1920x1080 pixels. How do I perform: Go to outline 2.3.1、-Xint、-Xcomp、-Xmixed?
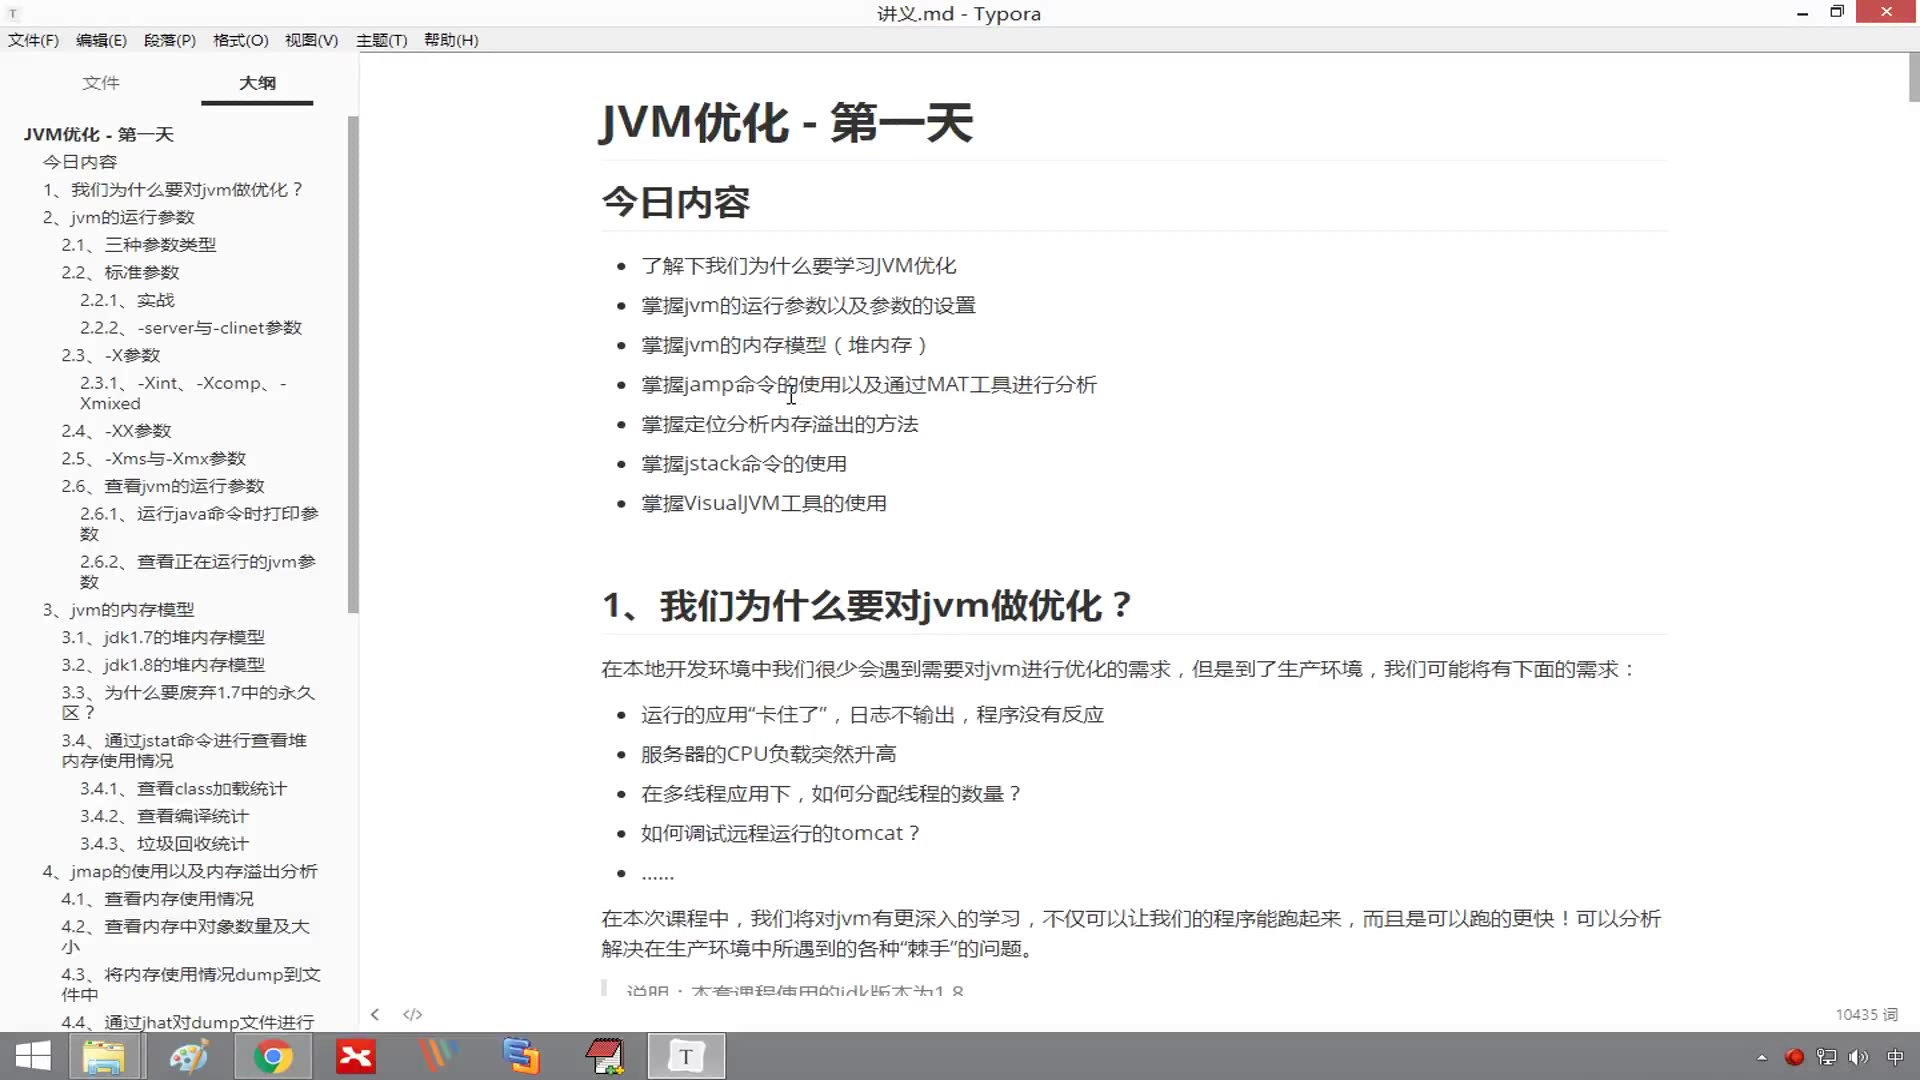(x=183, y=393)
